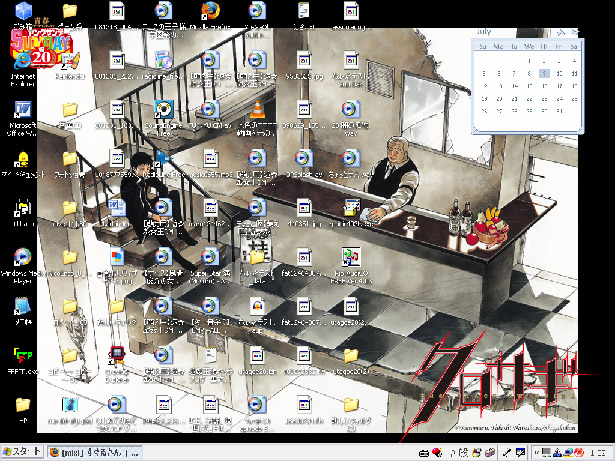Viewport: 615px width, 461px height.
Task: Select date 11 in the July calendar
Action: (x=574, y=73)
